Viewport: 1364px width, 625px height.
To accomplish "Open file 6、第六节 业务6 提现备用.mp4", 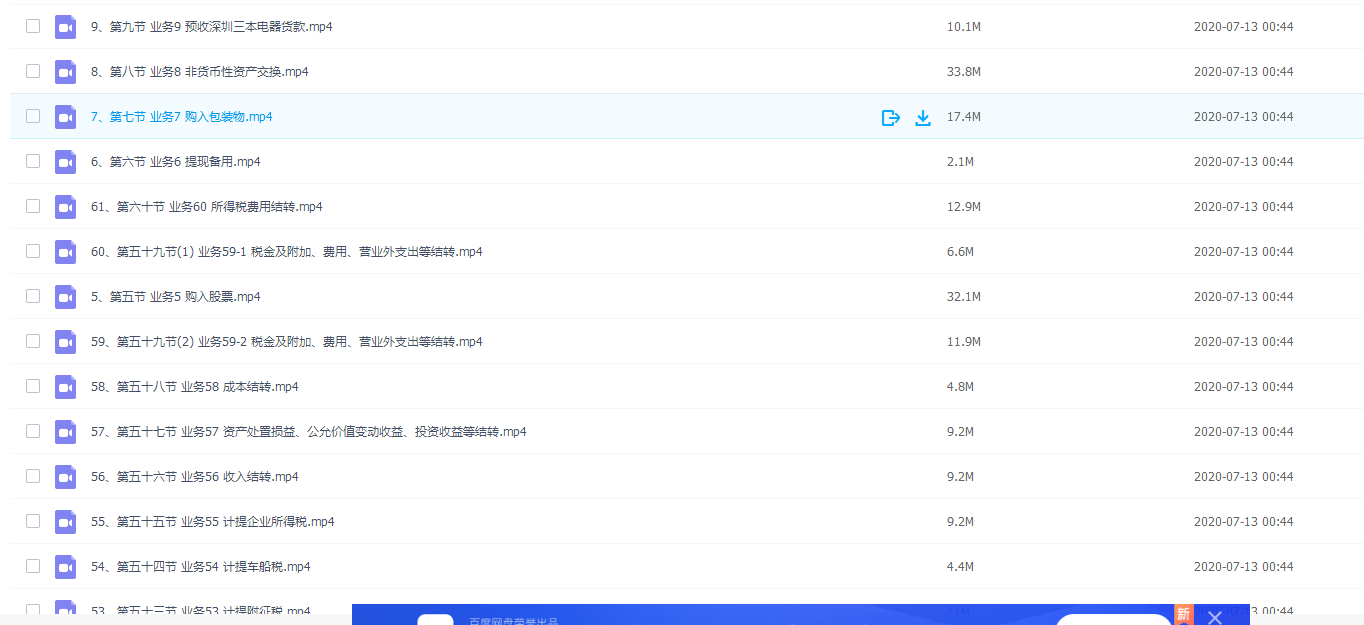I will pos(175,162).
